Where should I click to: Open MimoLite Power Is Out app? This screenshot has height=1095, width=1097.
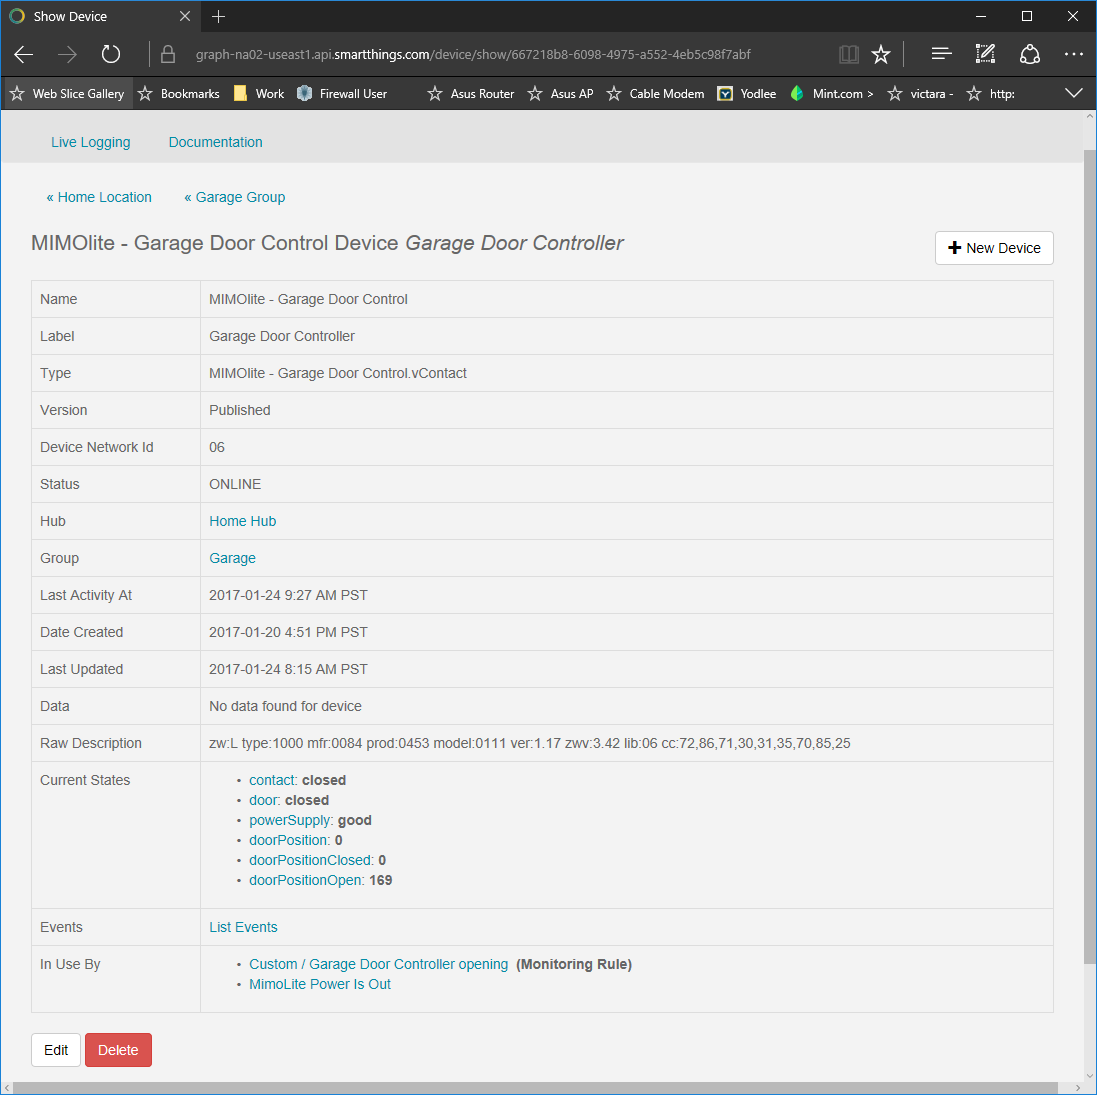point(320,984)
